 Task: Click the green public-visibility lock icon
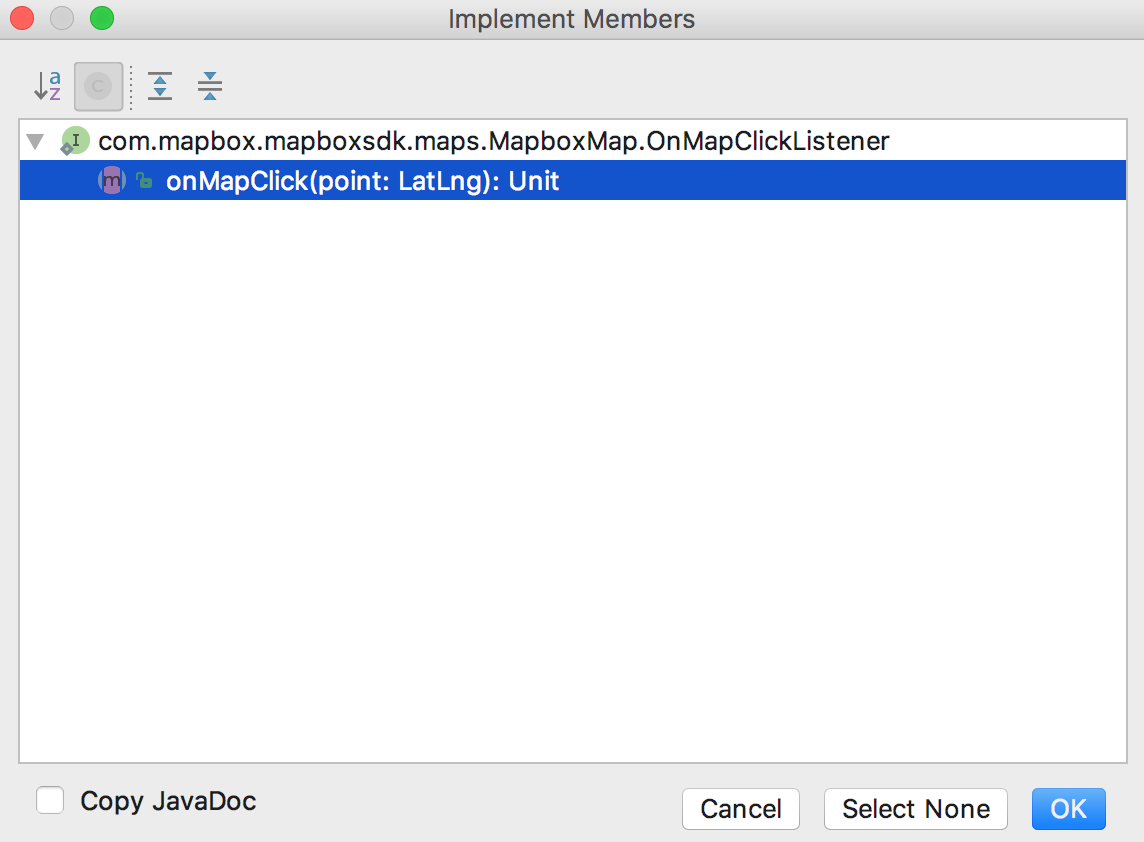pos(144,180)
